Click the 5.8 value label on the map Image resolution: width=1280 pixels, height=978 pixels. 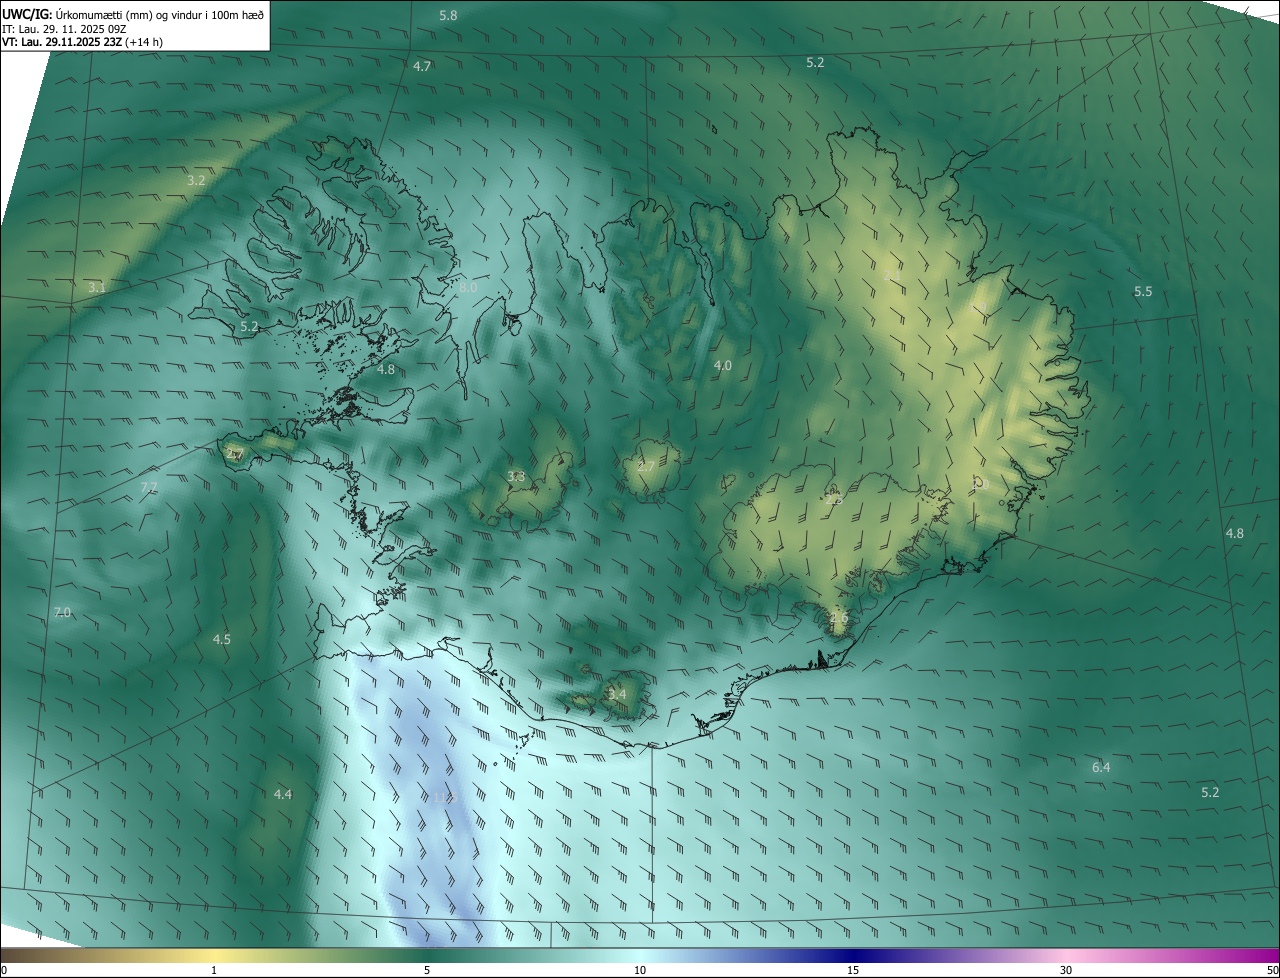tap(448, 15)
